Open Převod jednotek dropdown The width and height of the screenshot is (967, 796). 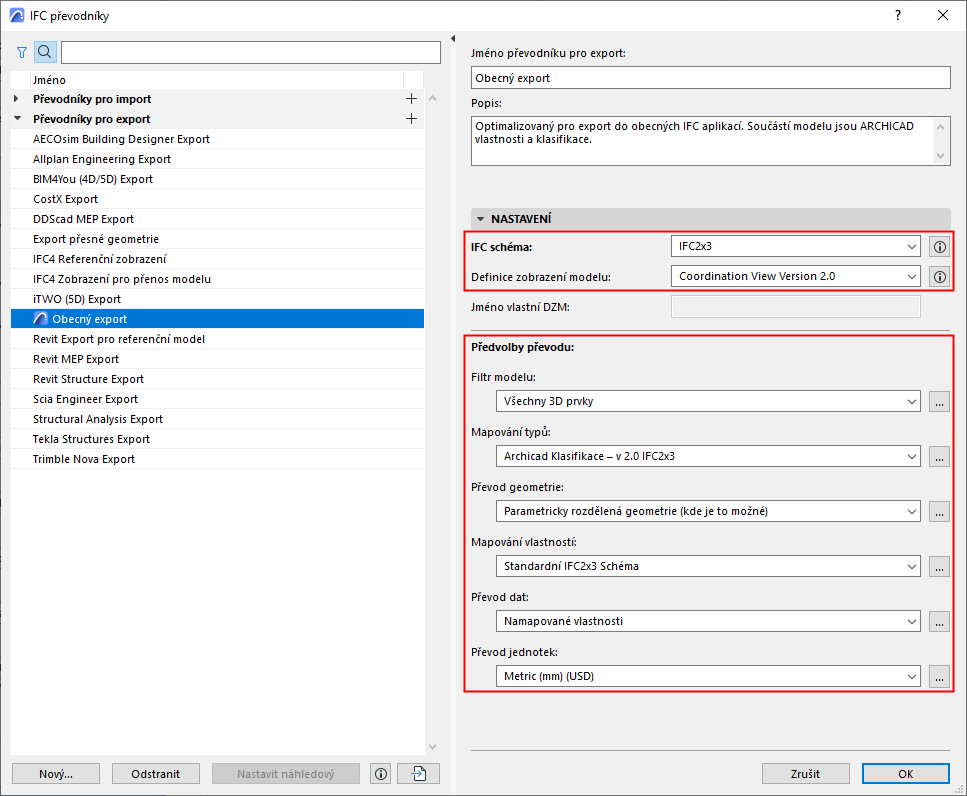(x=708, y=676)
